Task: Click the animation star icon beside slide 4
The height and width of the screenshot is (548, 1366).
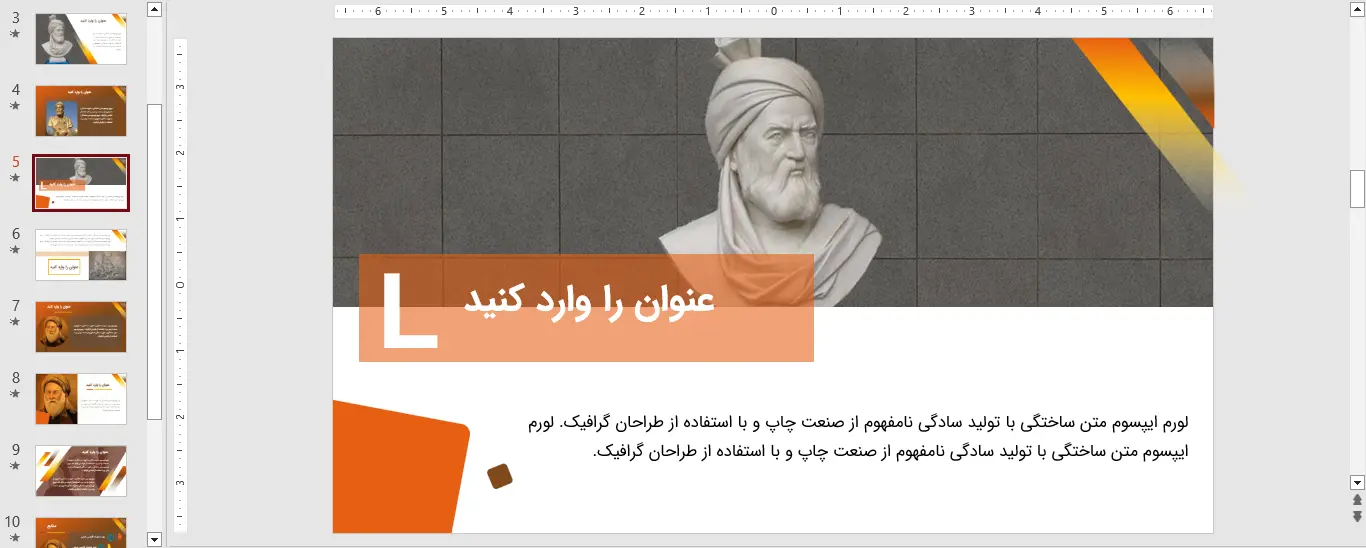Action: pyautogui.click(x=15, y=105)
